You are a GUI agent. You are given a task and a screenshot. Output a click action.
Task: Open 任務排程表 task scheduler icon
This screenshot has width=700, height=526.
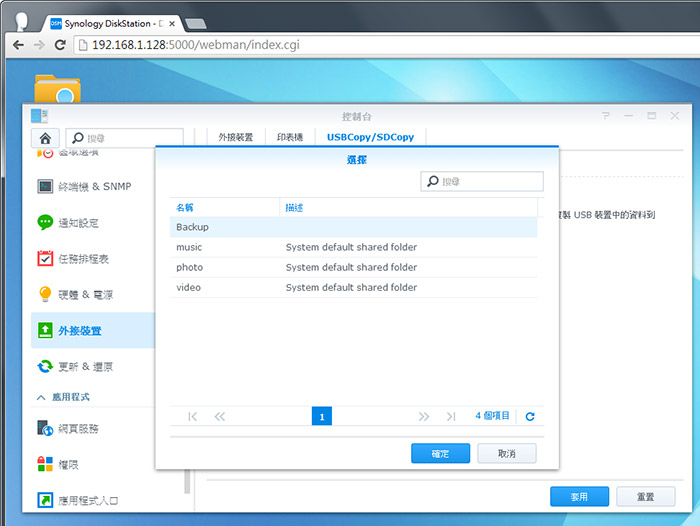tap(45, 258)
